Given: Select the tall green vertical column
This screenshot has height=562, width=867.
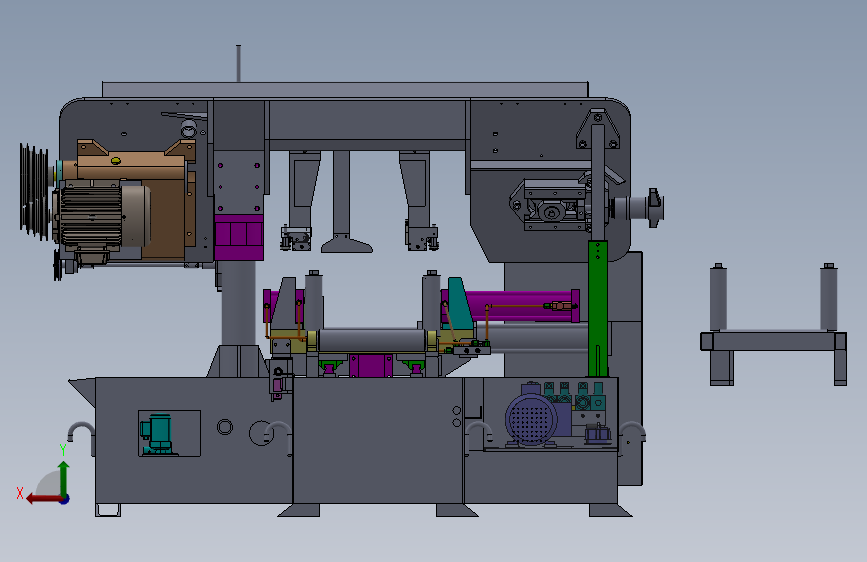Looking at the screenshot, I should pyautogui.click(x=598, y=309).
